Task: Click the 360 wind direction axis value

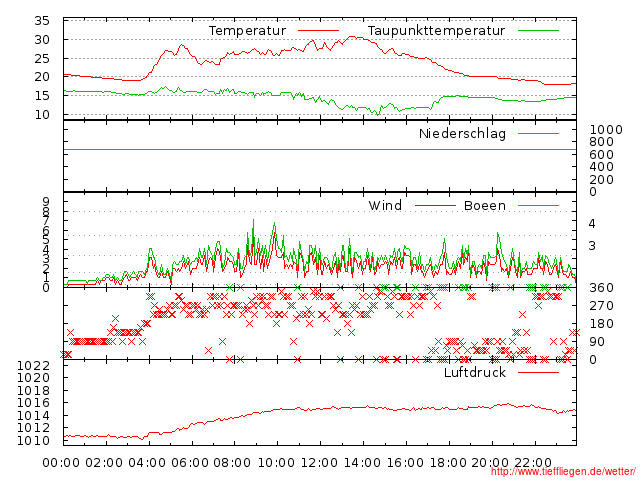Action: click(602, 288)
